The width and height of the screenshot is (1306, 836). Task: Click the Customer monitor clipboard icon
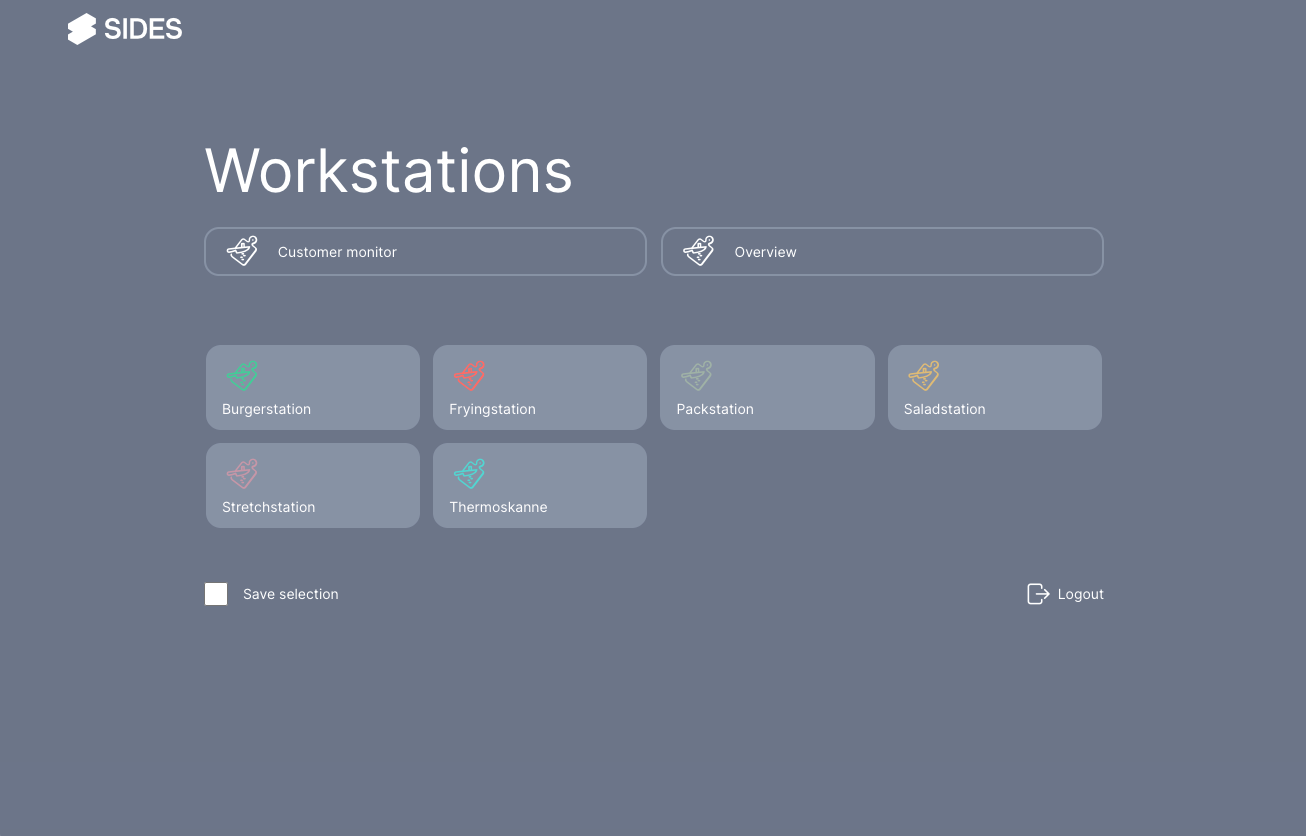pyautogui.click(x=242, y=251)
